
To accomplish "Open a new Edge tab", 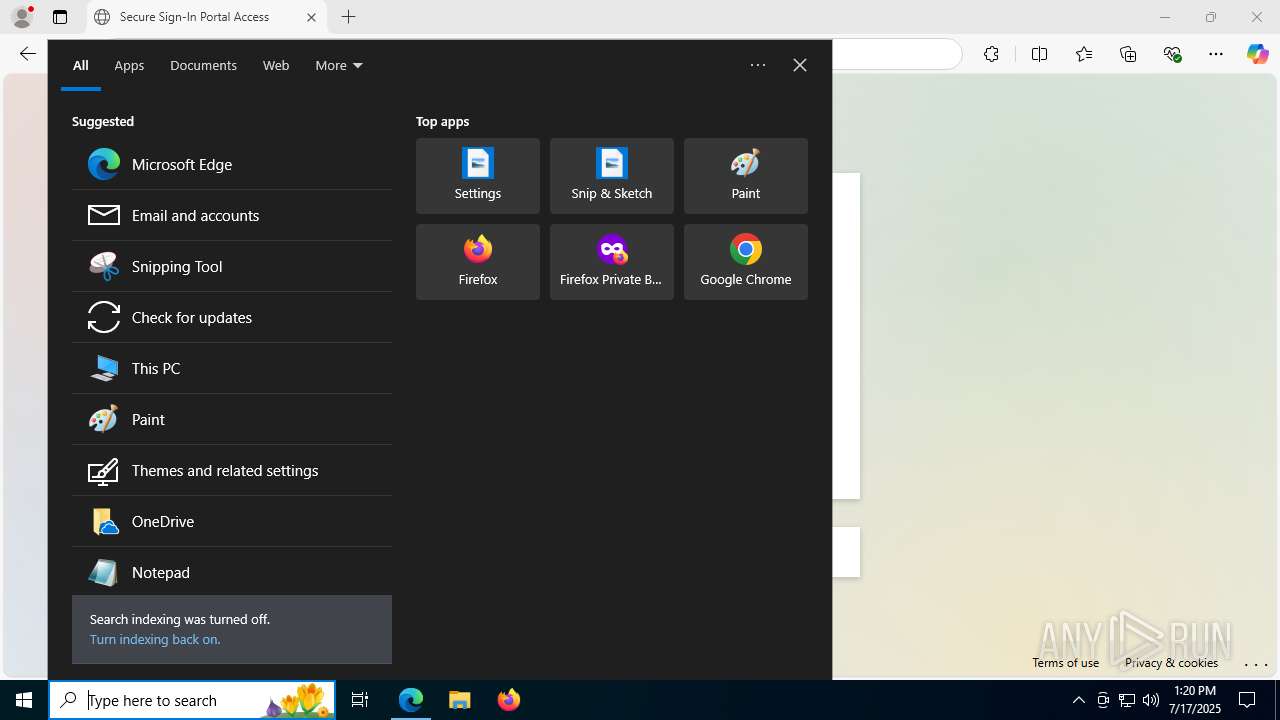I will pos(348,17).
